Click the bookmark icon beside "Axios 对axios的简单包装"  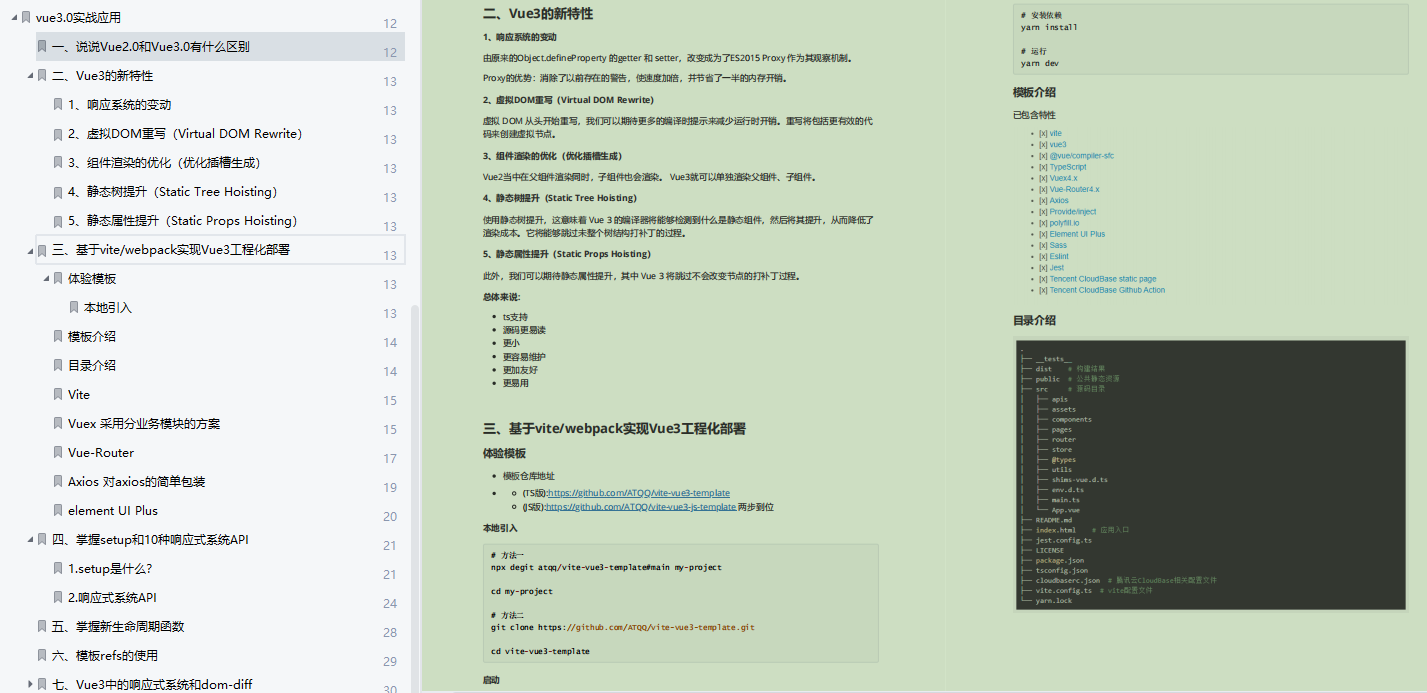57,481
